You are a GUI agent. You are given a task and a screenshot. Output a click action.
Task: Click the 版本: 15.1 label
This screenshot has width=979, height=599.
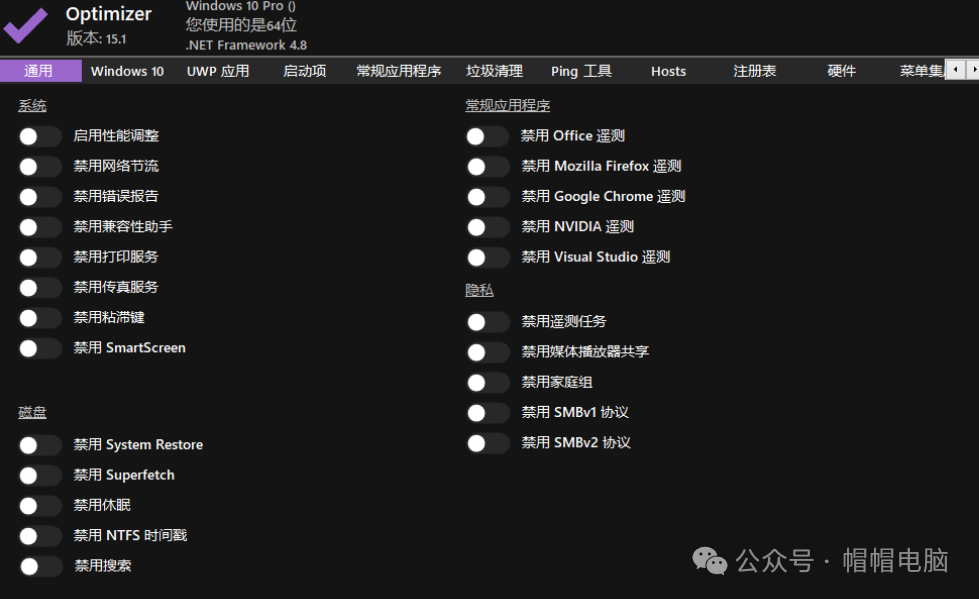[96, 39]
